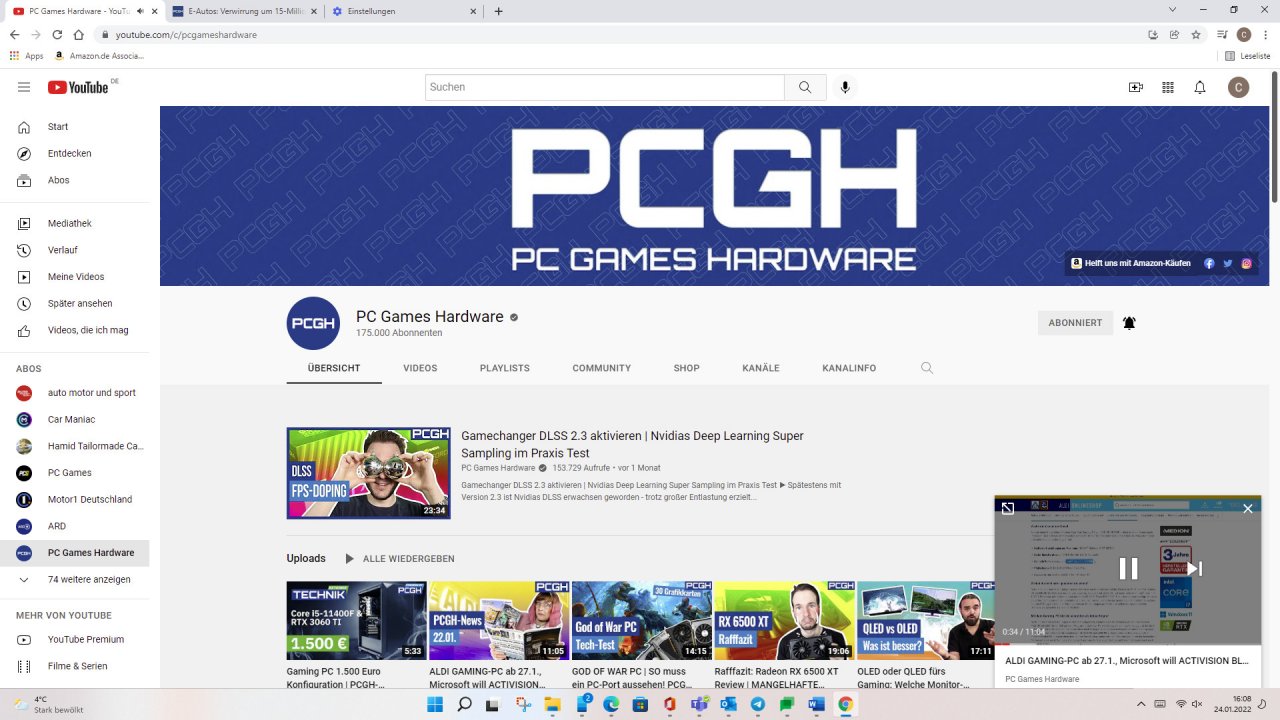Reload the page
Viewport: 1280px width, 720px height.
pos(57,35)
